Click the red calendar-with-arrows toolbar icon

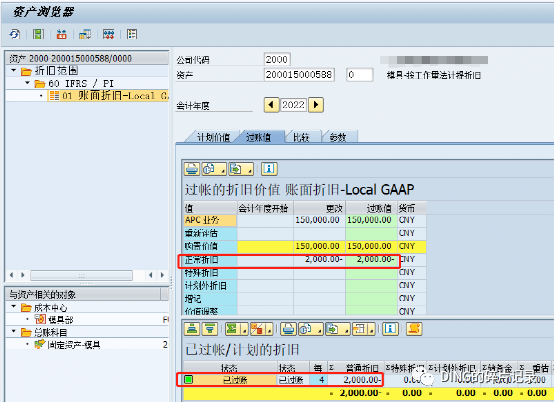62,34
